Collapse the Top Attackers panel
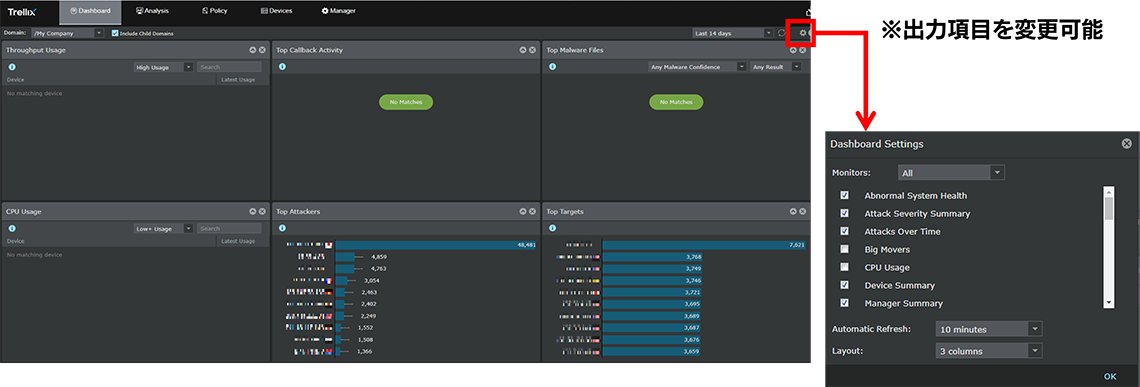The image size is (1140, 387). tap(523, 212)
